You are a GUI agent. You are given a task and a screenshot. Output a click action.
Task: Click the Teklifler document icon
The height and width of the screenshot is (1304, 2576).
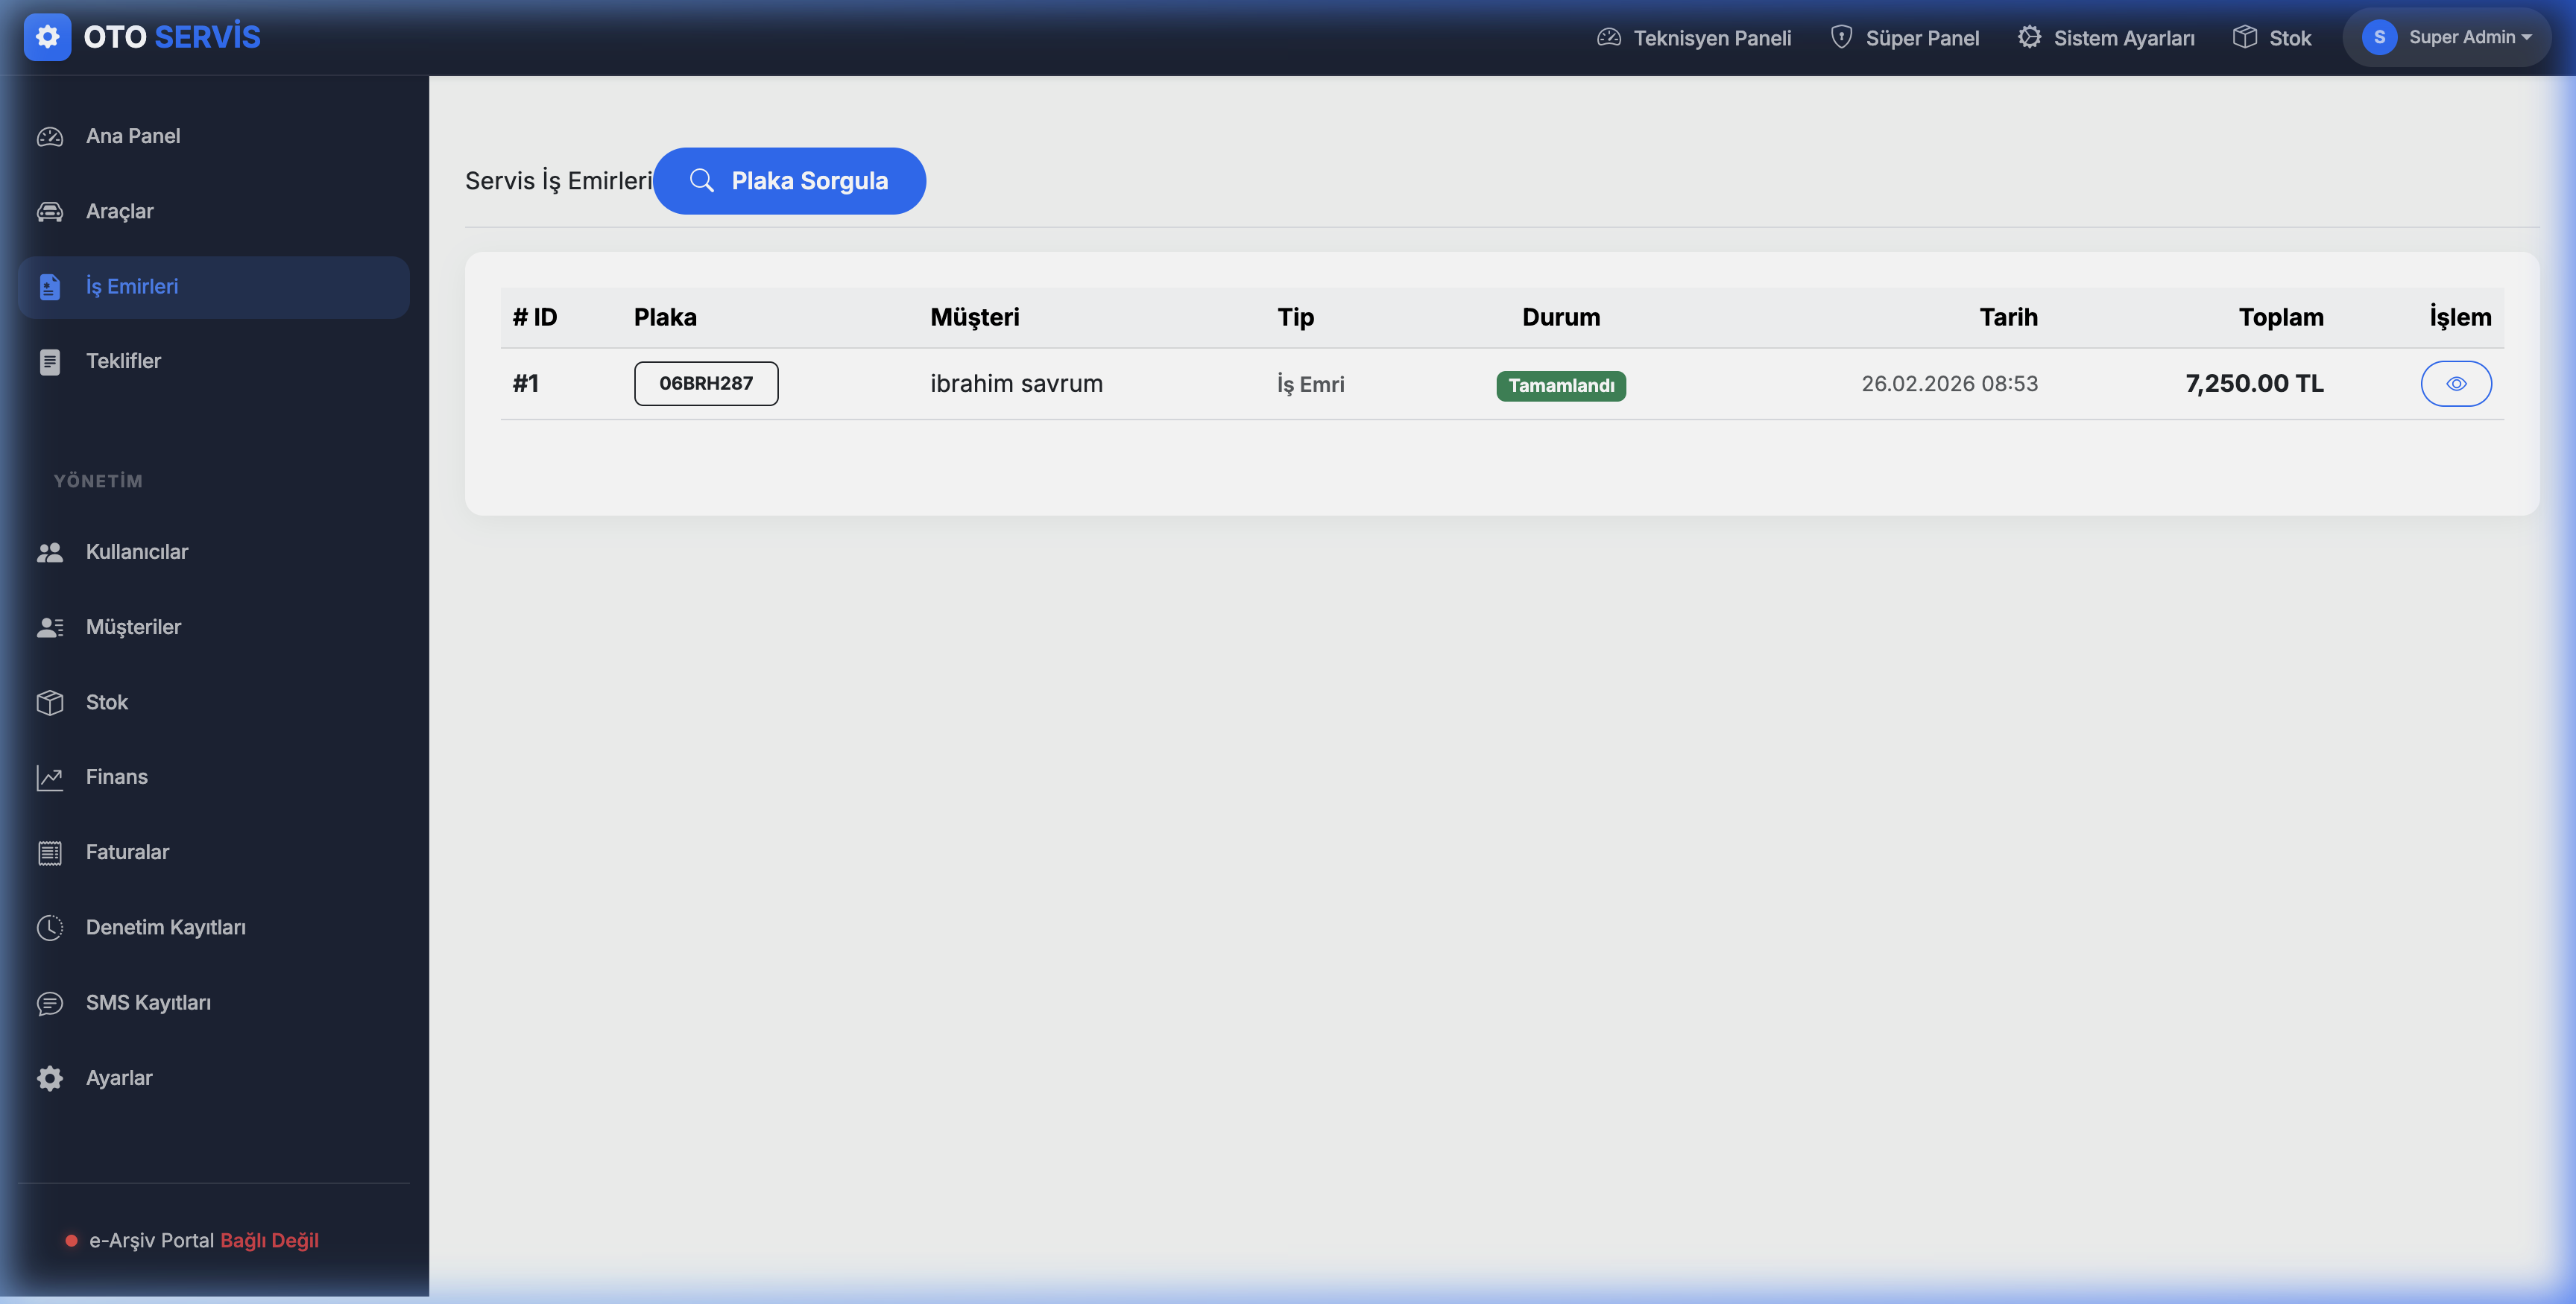click(50, 362)
